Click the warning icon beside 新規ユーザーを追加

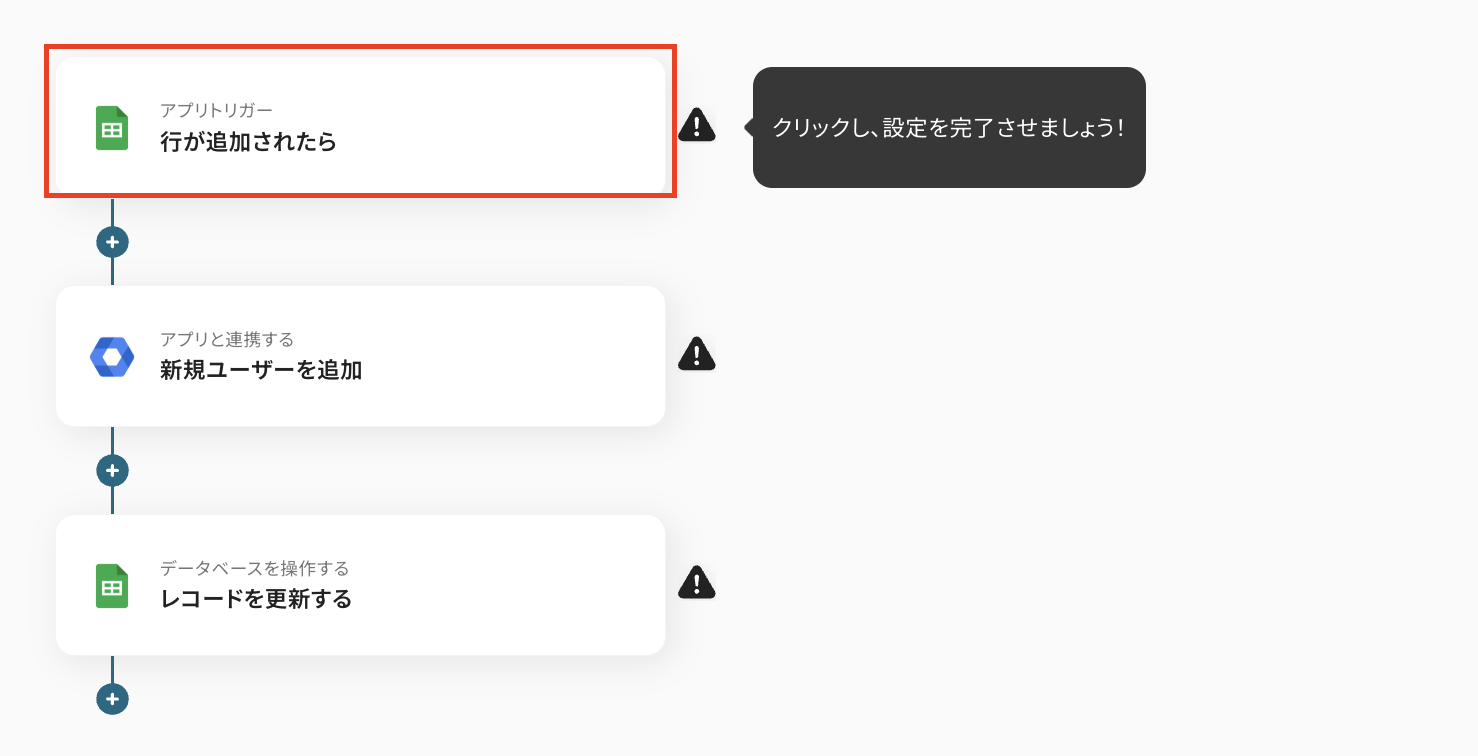(x=697, y=353)
